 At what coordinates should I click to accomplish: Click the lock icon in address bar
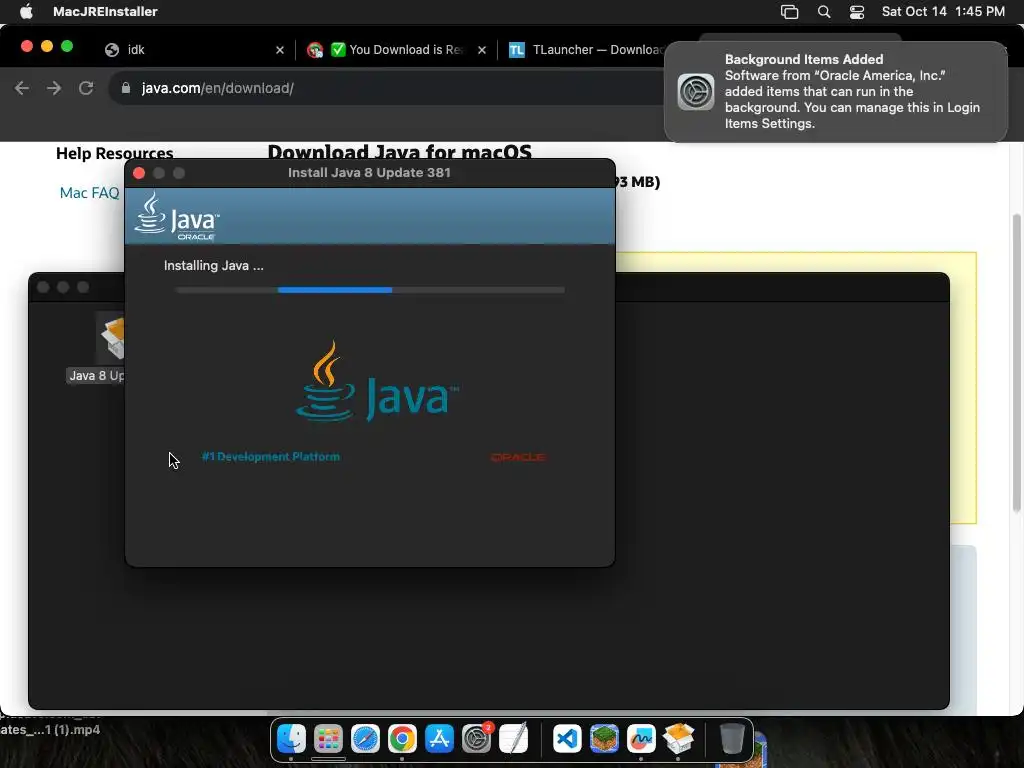126,88
